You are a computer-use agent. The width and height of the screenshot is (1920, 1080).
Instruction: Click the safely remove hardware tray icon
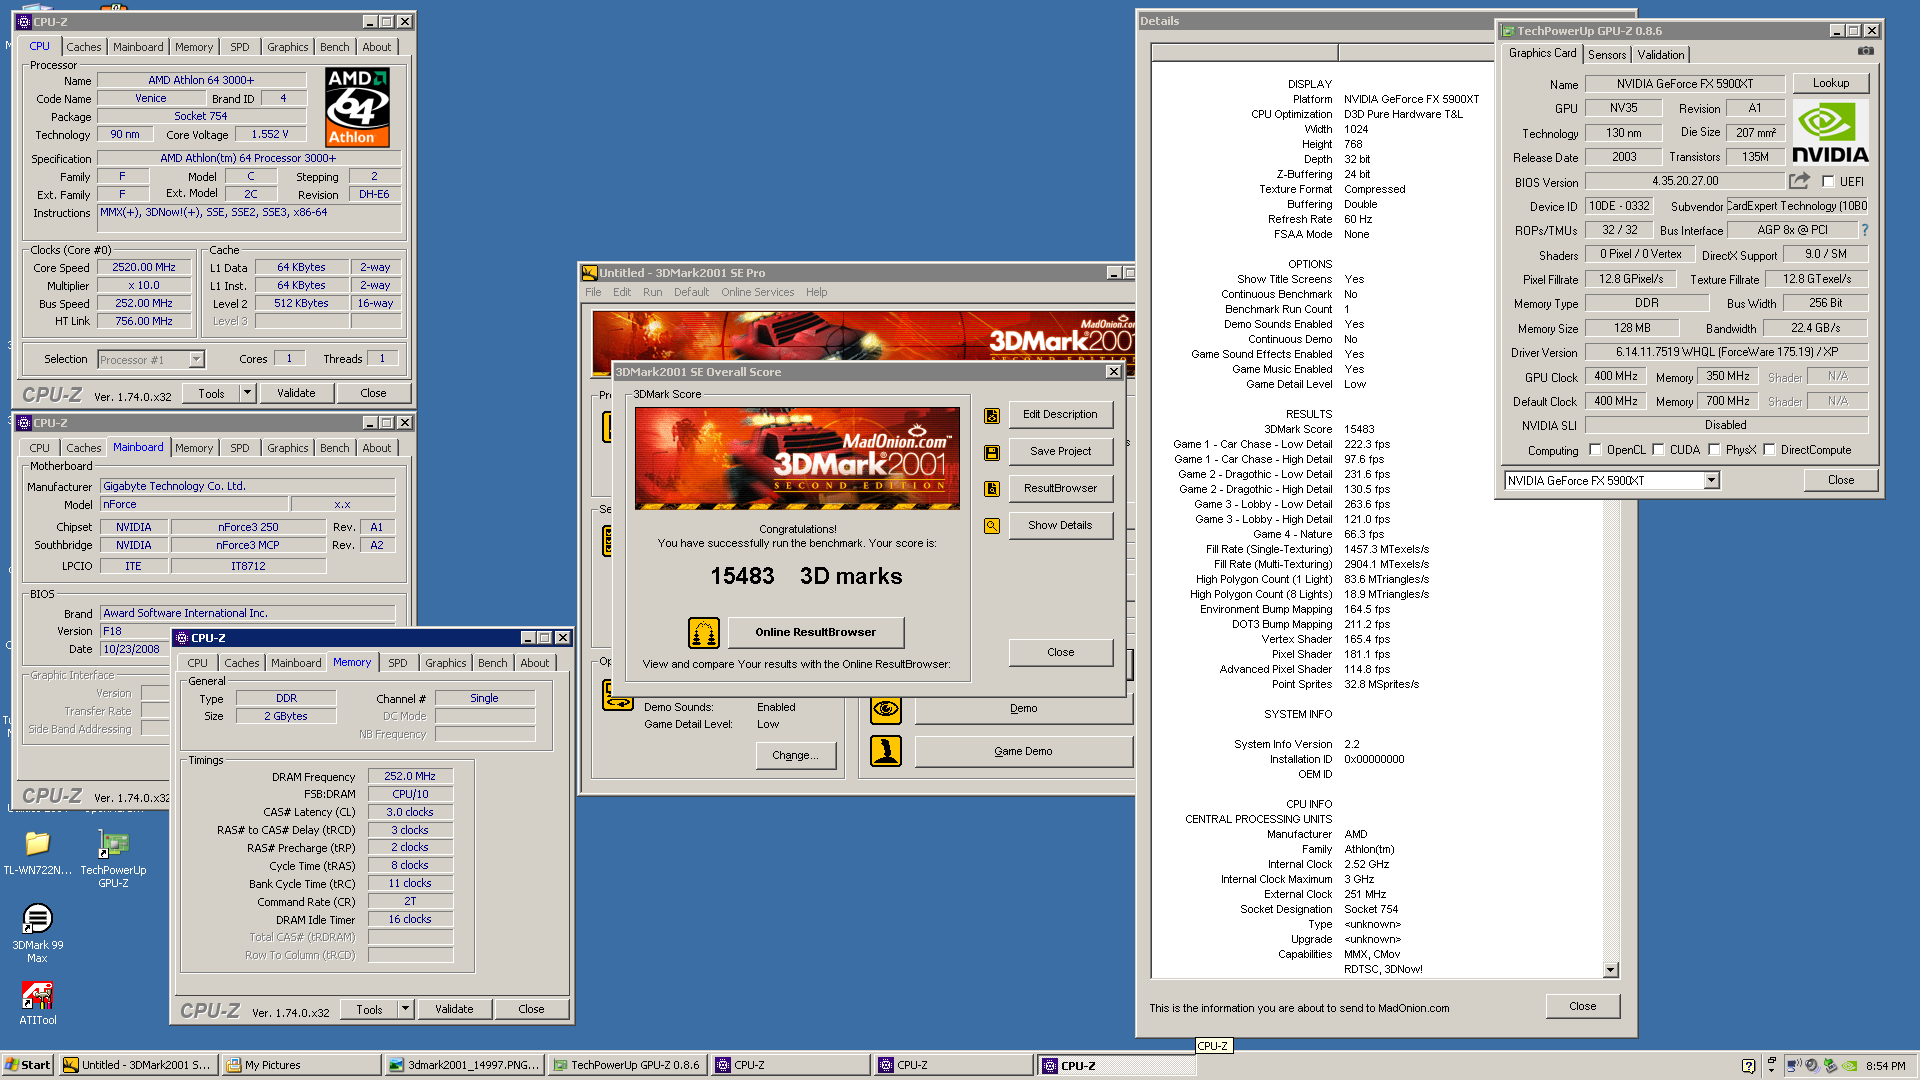(x=1830, y=1065)
